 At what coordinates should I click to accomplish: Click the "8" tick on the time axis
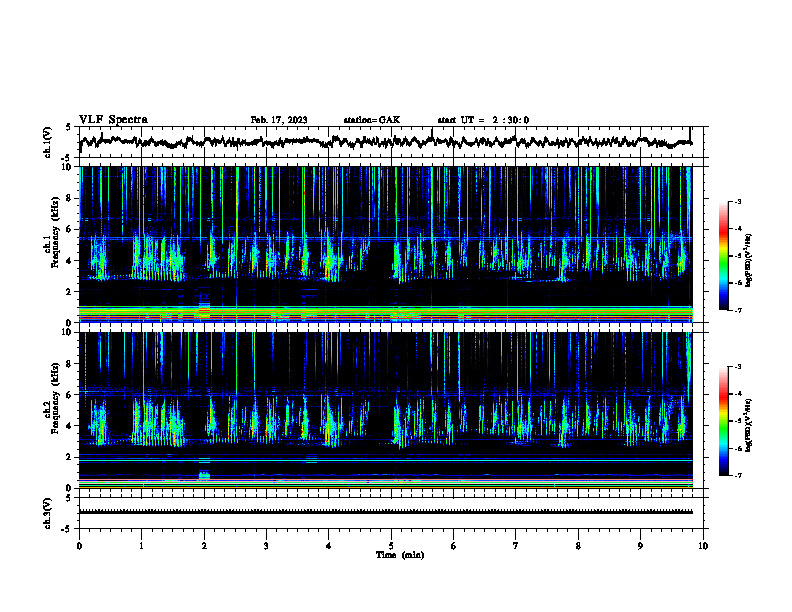coord(578,546)
